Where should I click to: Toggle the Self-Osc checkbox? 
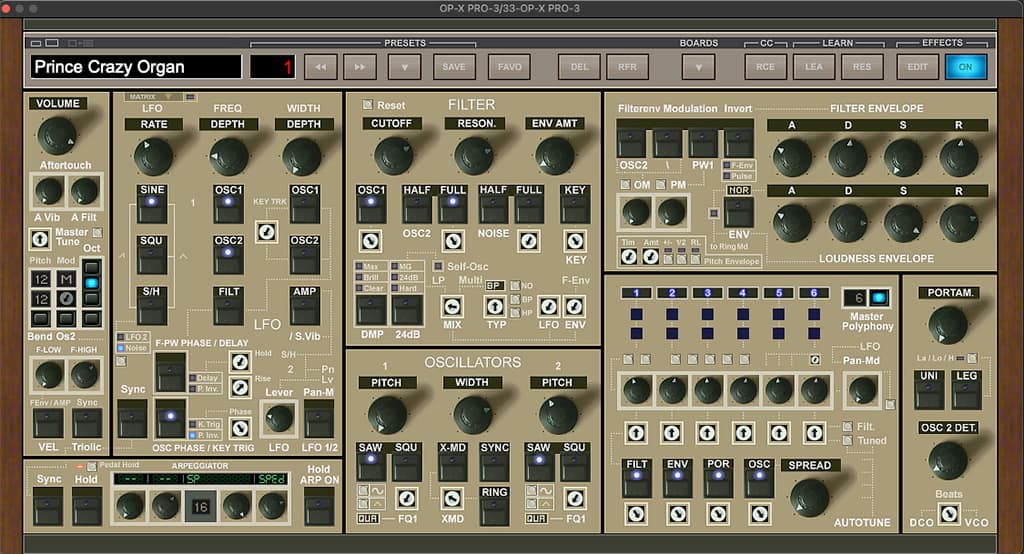[438, 266]
